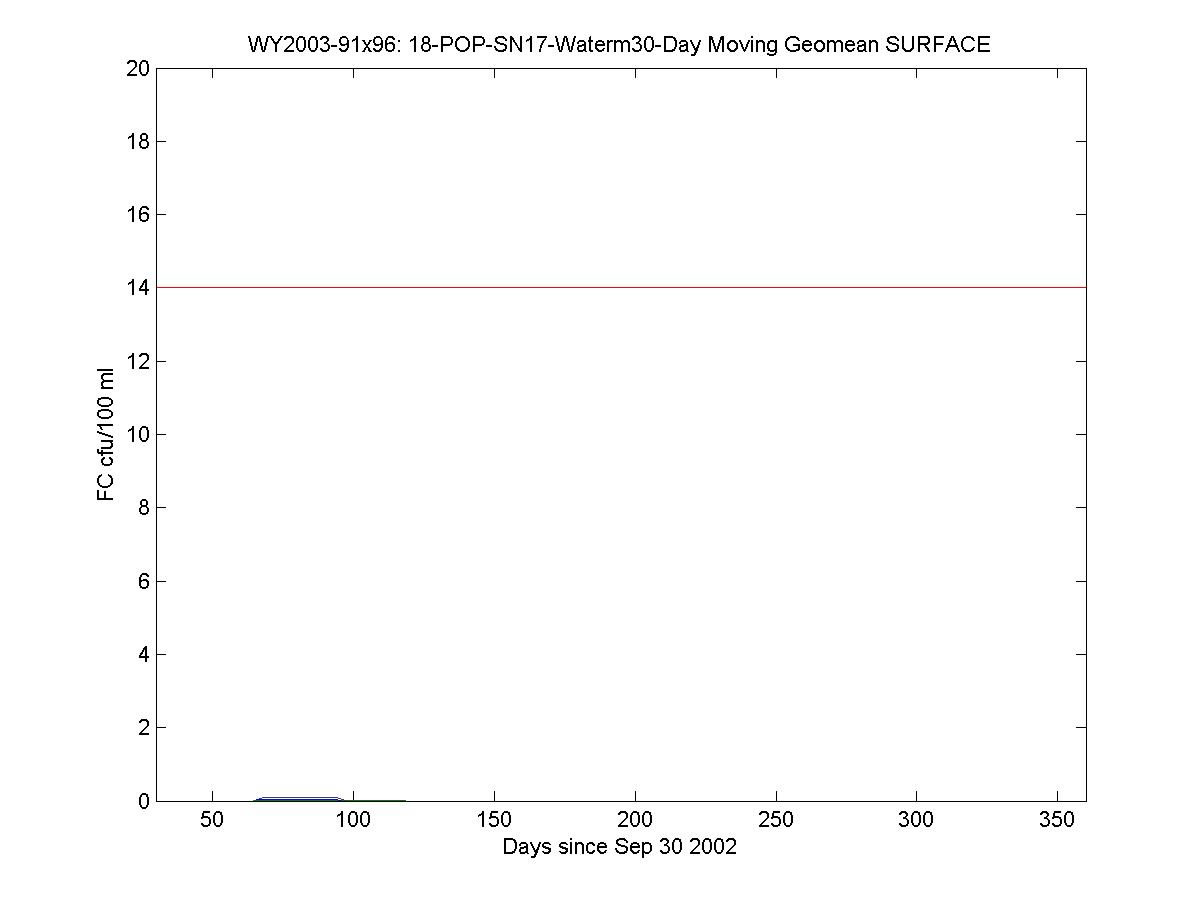The height and width of the screenshot is (900, 1200).
Task: Click the x-axis tick label 300
Action: tap(916, 821)
